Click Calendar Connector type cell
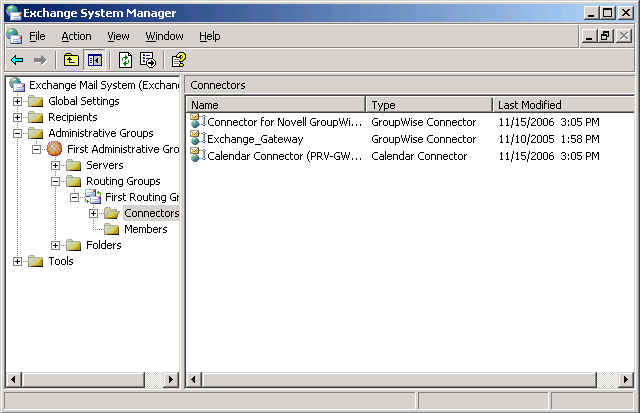Screen dimensions: 640x413 (x=419, y=156)
